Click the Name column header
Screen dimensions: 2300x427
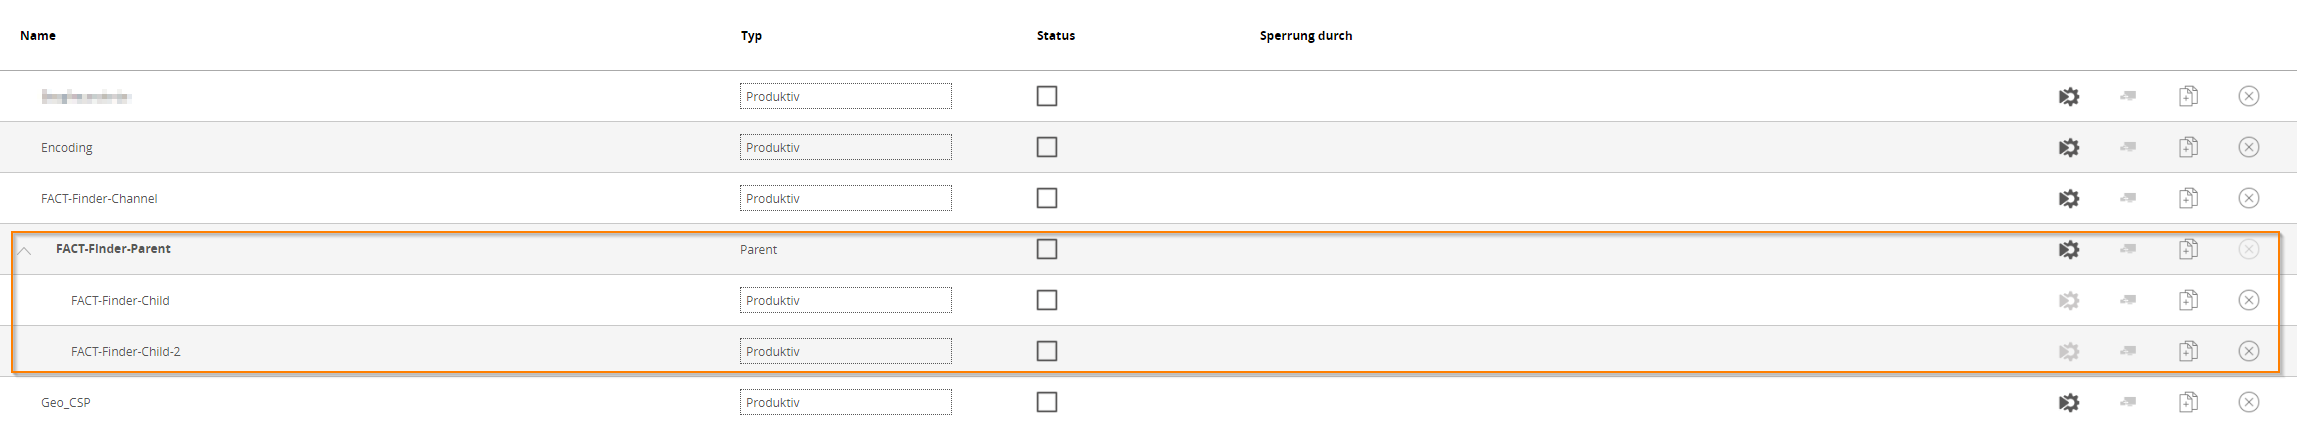[38, 35]
